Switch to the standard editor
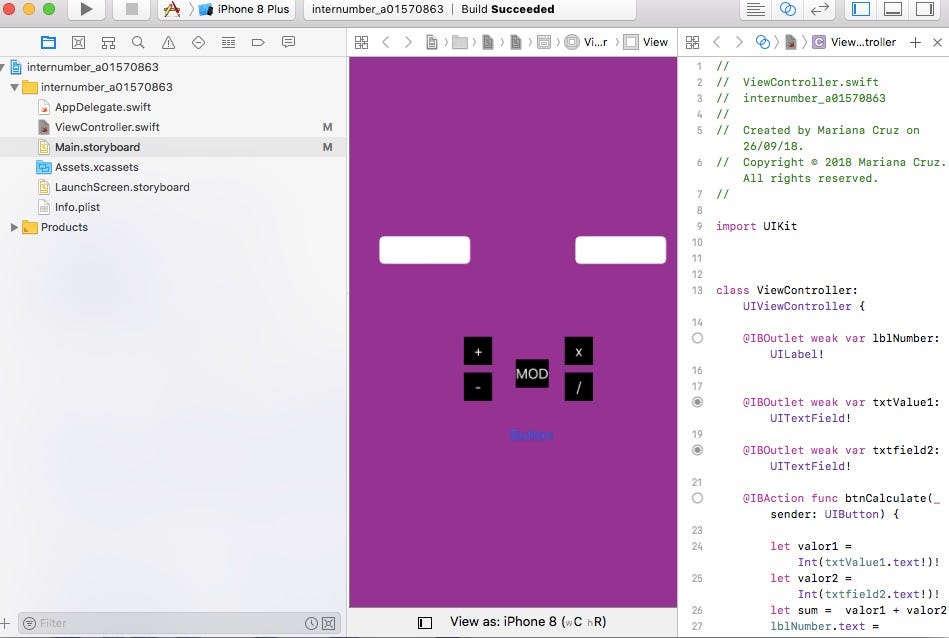Viewport: 949px width, 638px height. pyautogui.click(x=755, y=9)
